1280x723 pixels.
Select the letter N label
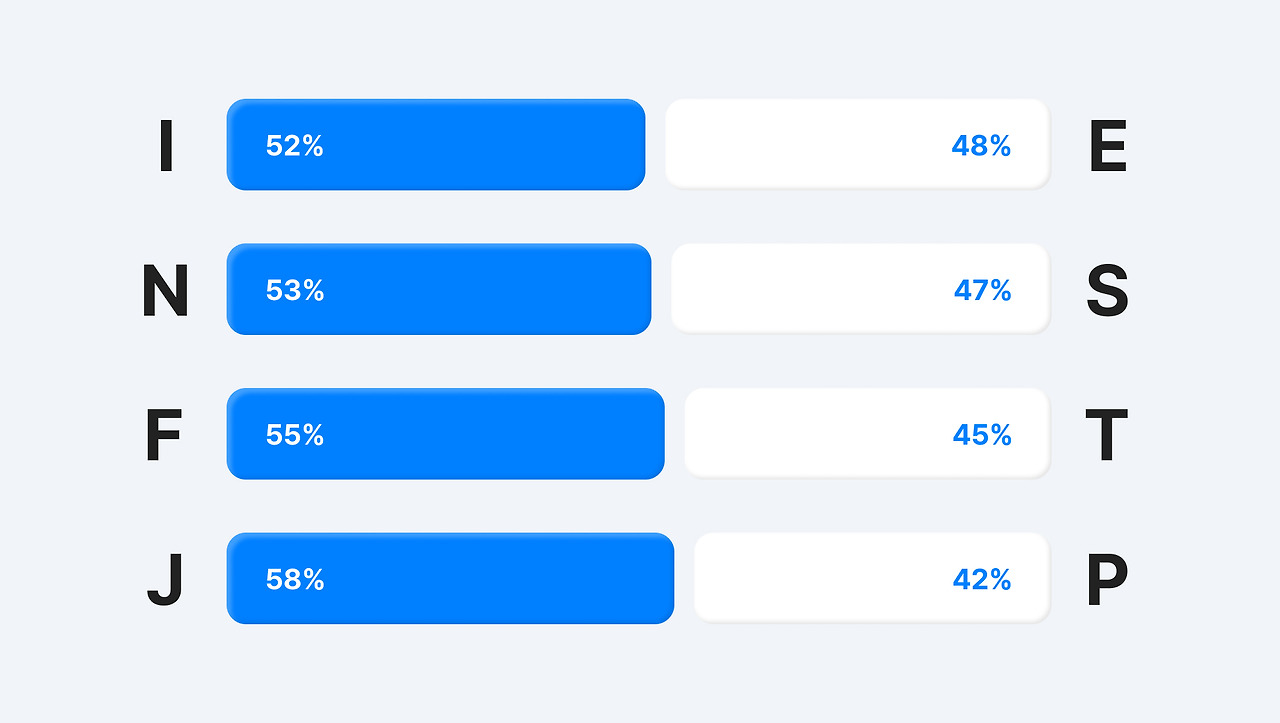(x=165, y=291)
